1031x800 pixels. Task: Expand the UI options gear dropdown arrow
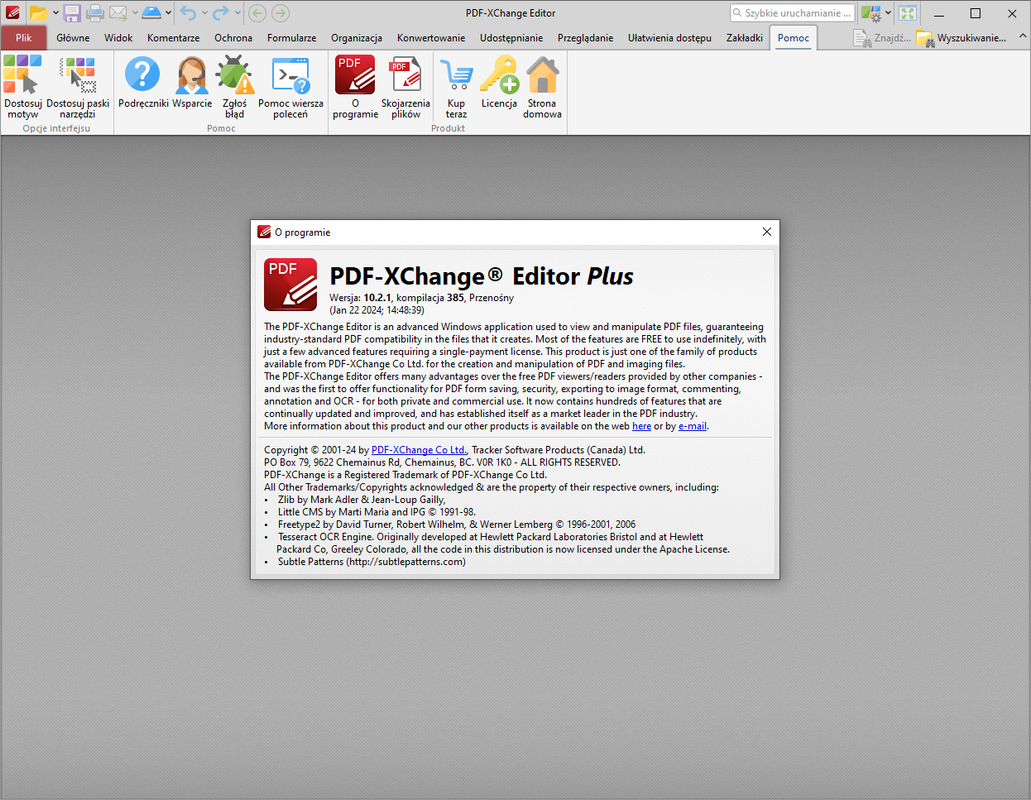[x=888, y=13]
